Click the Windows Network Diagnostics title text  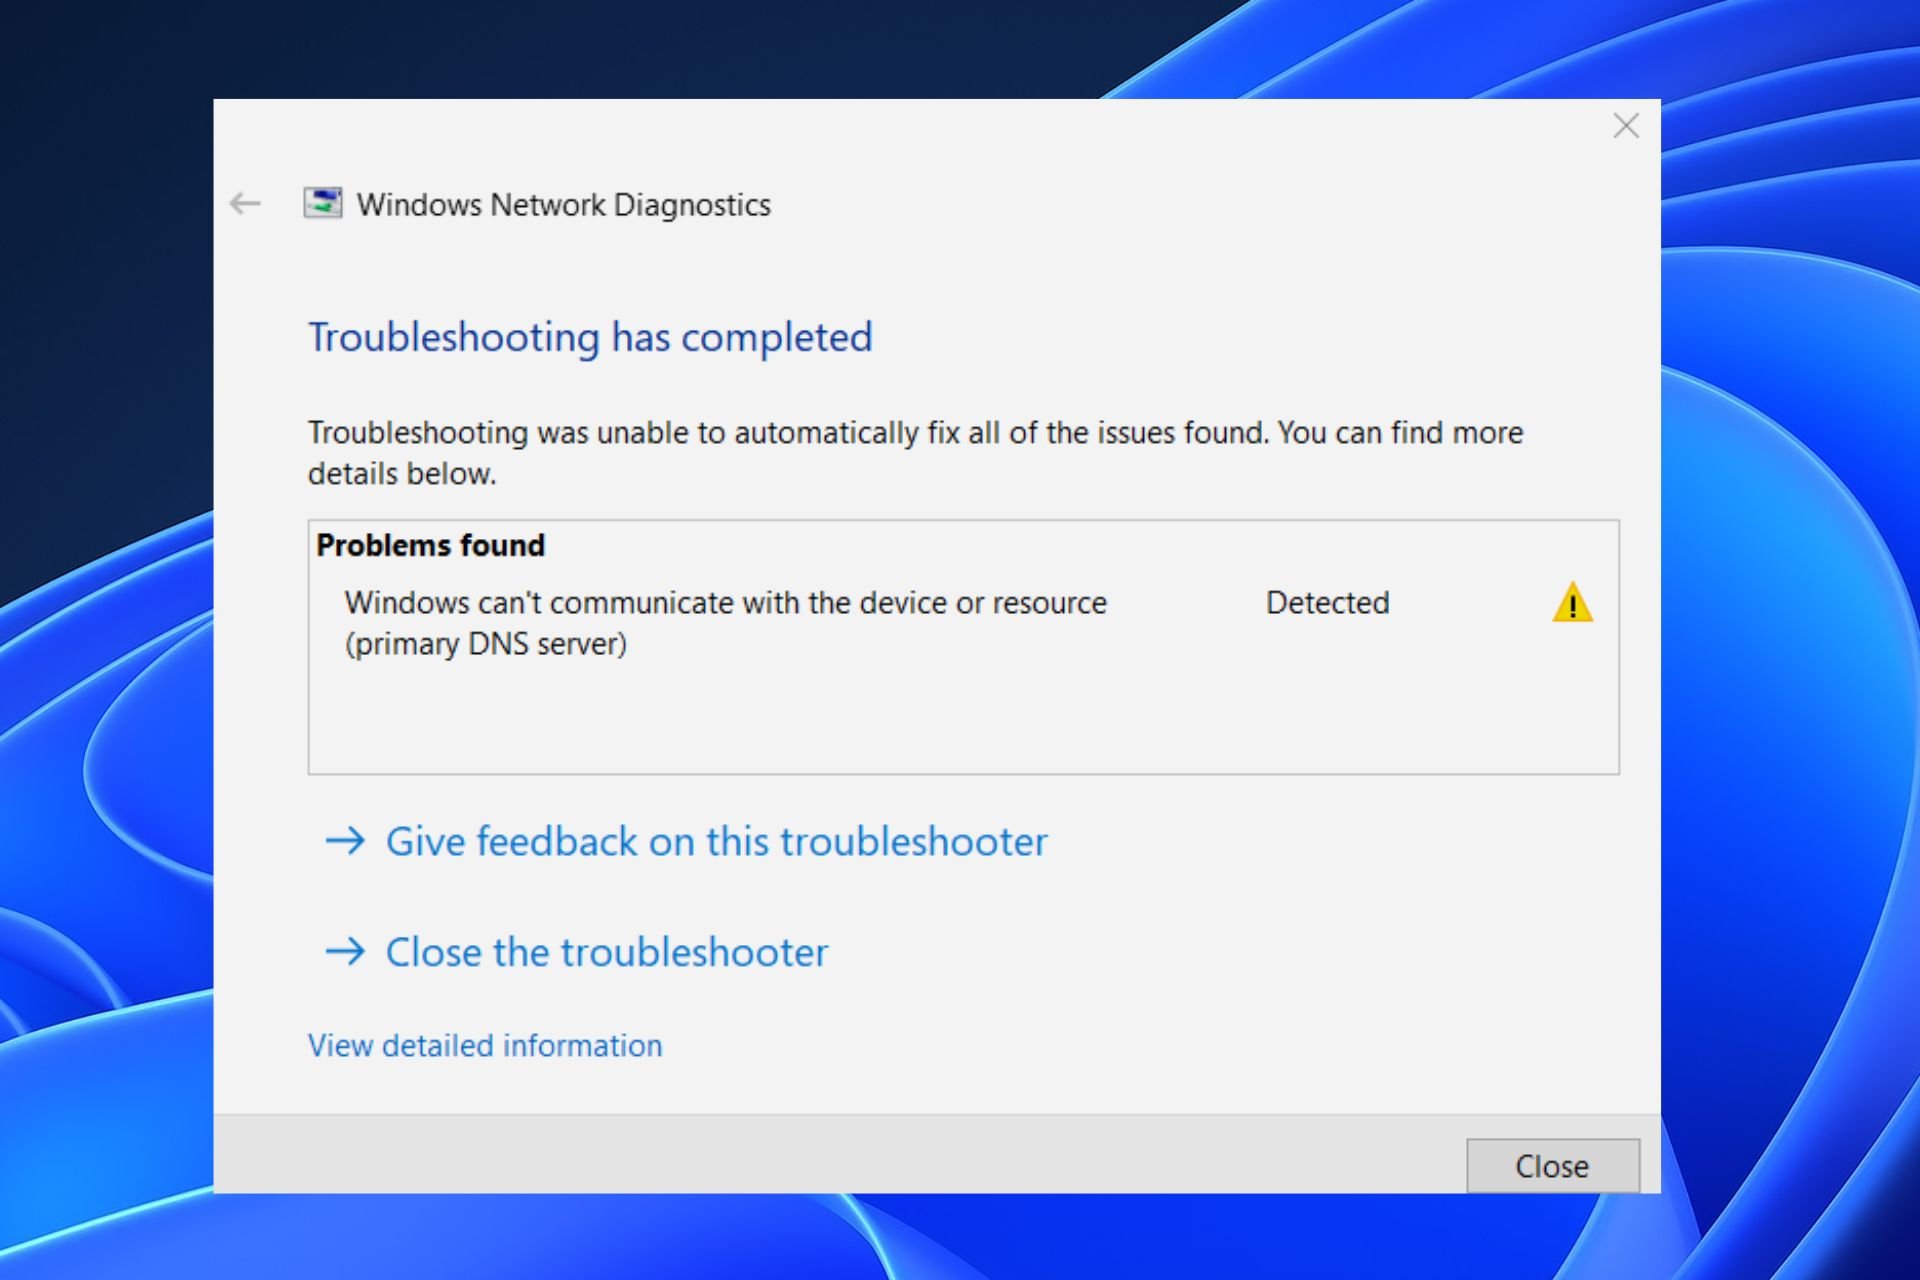564,205
